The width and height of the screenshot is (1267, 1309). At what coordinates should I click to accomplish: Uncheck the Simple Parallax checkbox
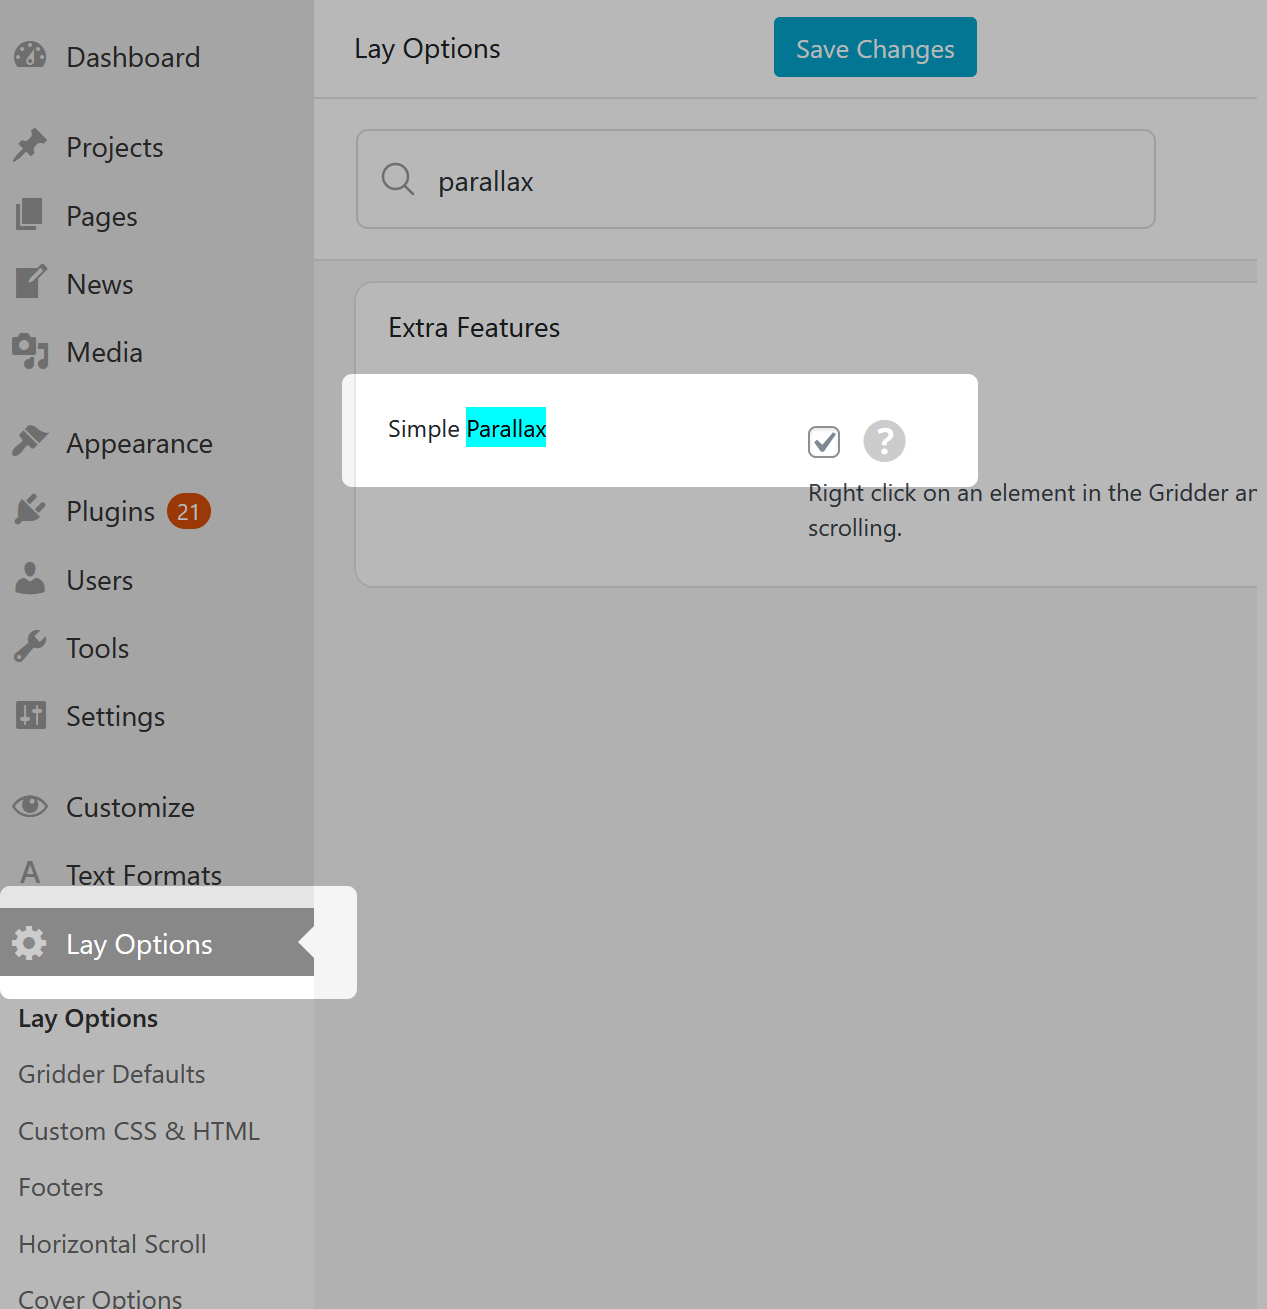pos(824,441)
